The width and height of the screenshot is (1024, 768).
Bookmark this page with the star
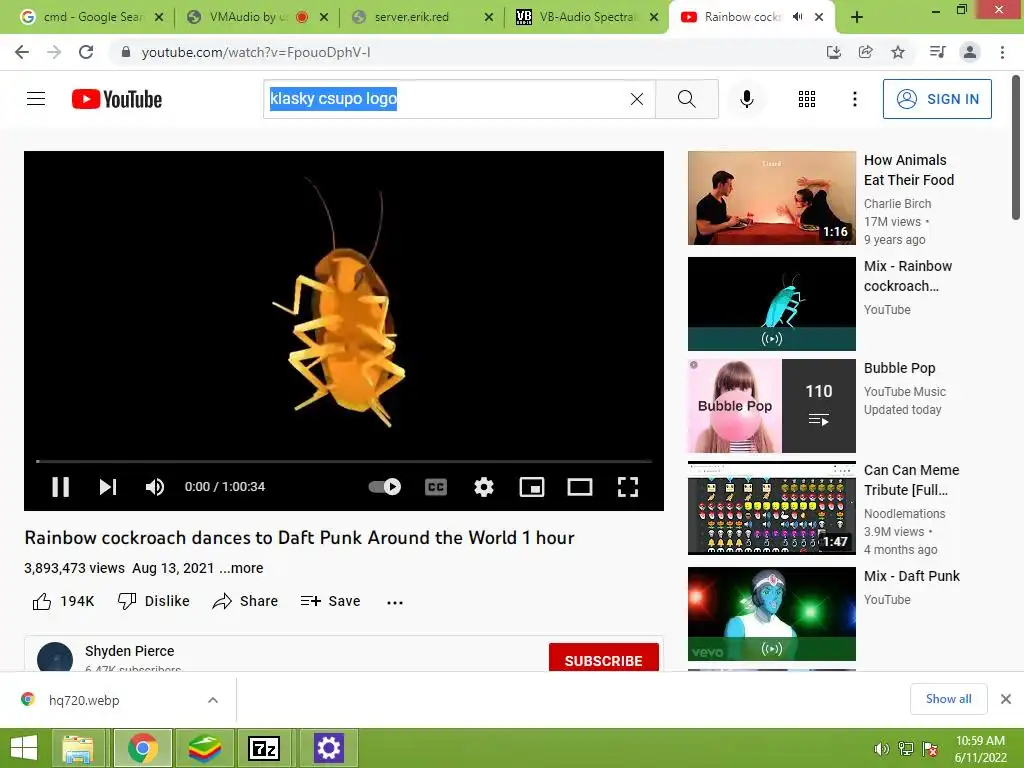(898, 52)
